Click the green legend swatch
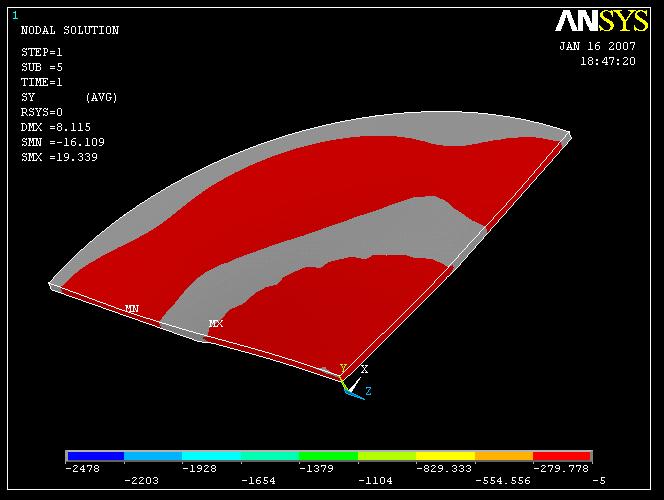This screenshot has height=500, width=664. coord(328,456)
